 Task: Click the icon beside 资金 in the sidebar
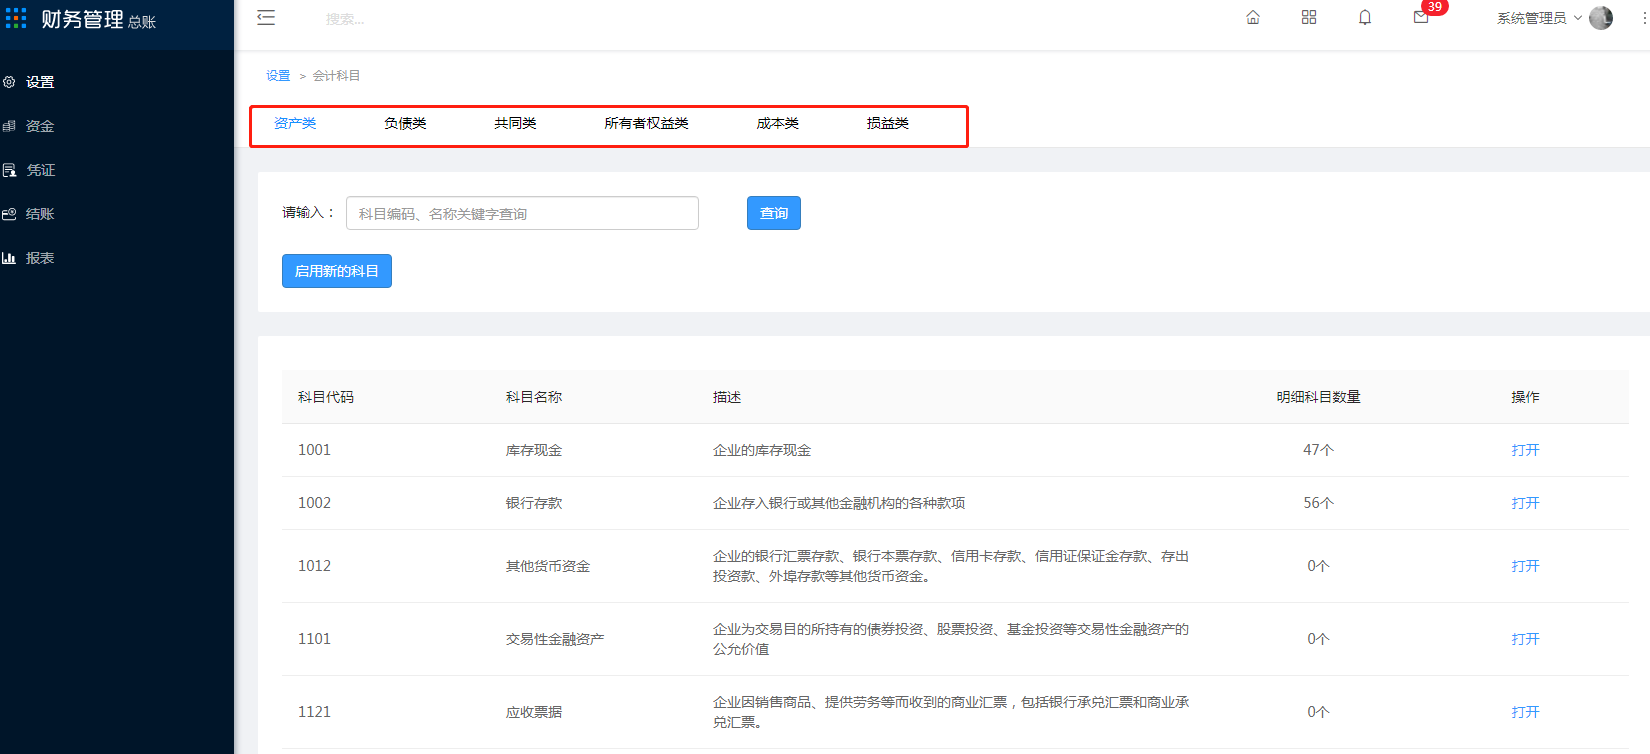9,126
